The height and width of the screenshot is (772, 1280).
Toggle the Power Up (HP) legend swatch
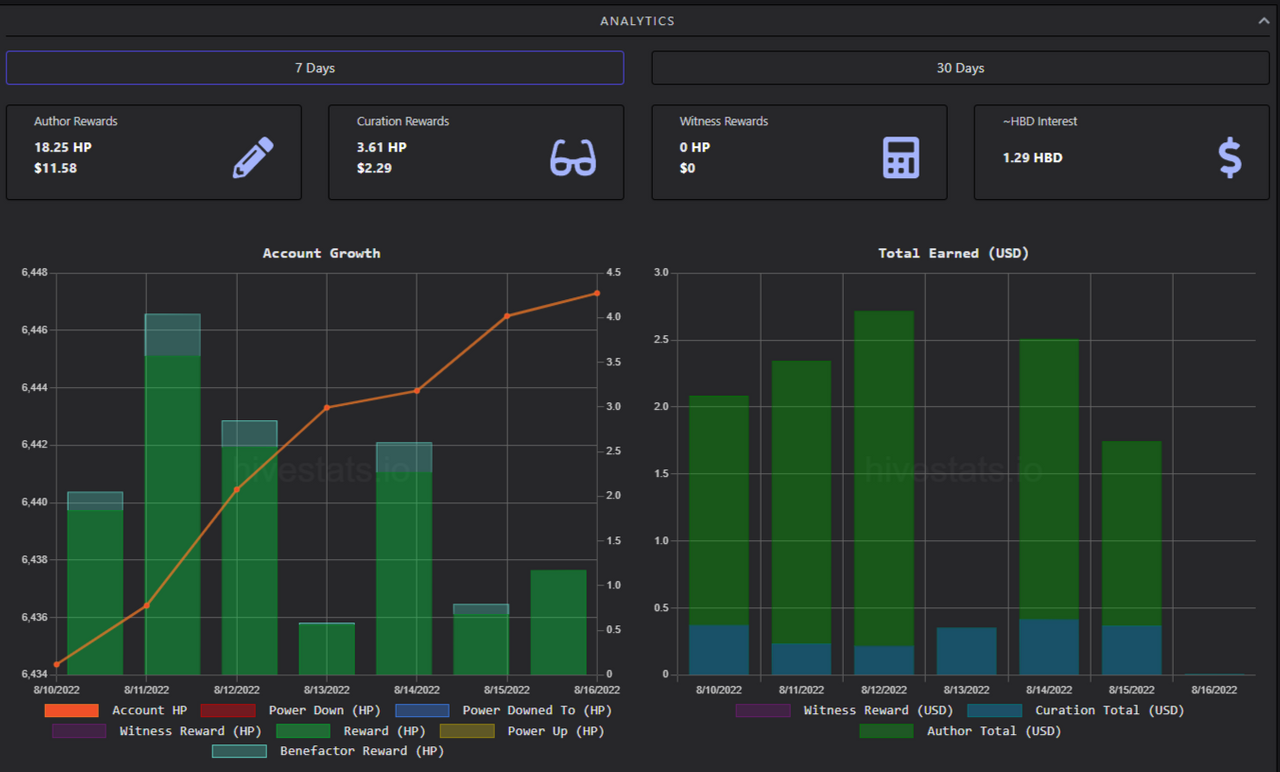(467, 731)
